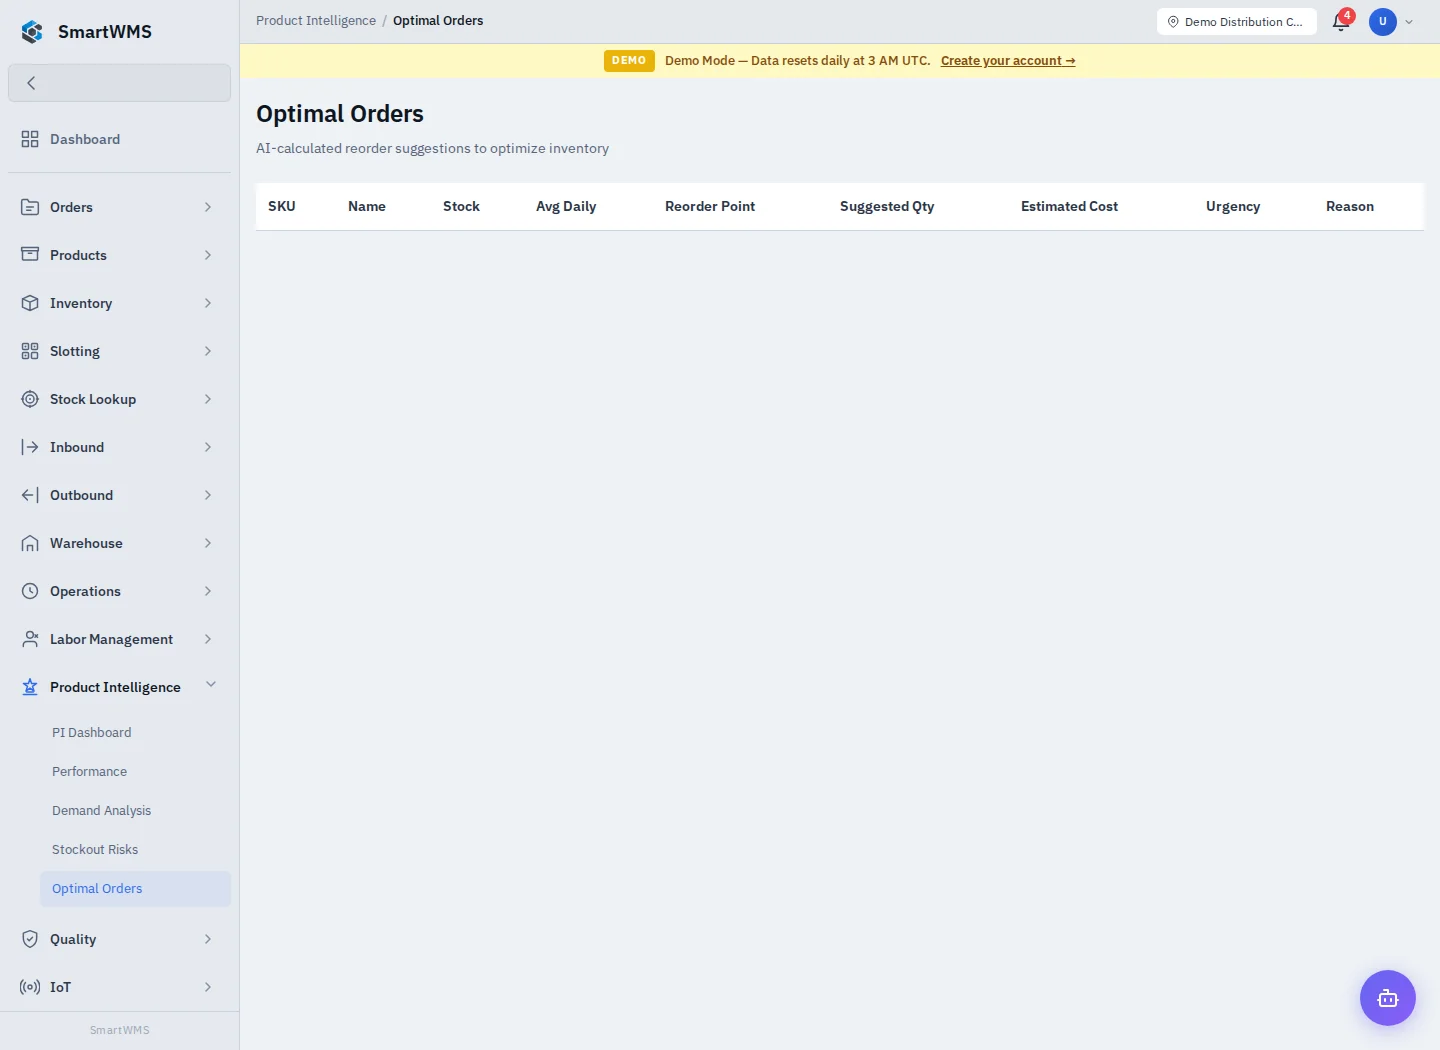Screen dimensions: 1440x1050
Task: Click the Orders sidebar icon
Action: pos(30,207)
